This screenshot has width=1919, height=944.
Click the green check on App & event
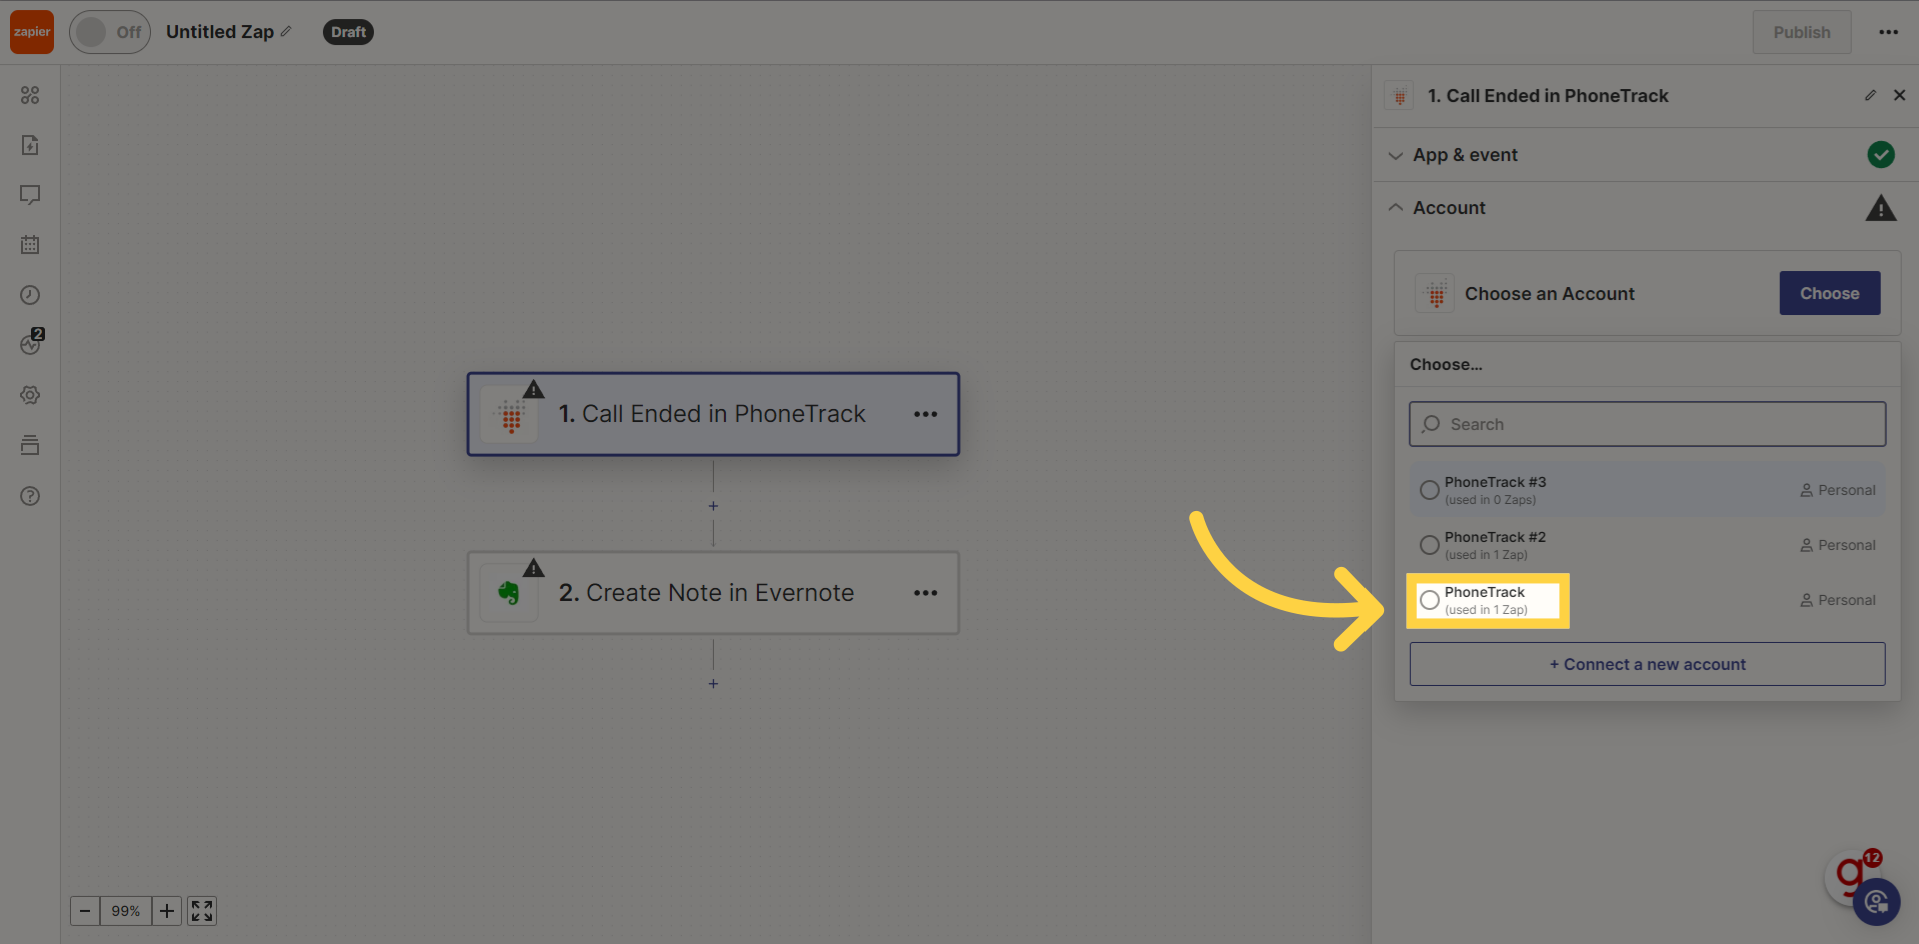(1881, 155)
